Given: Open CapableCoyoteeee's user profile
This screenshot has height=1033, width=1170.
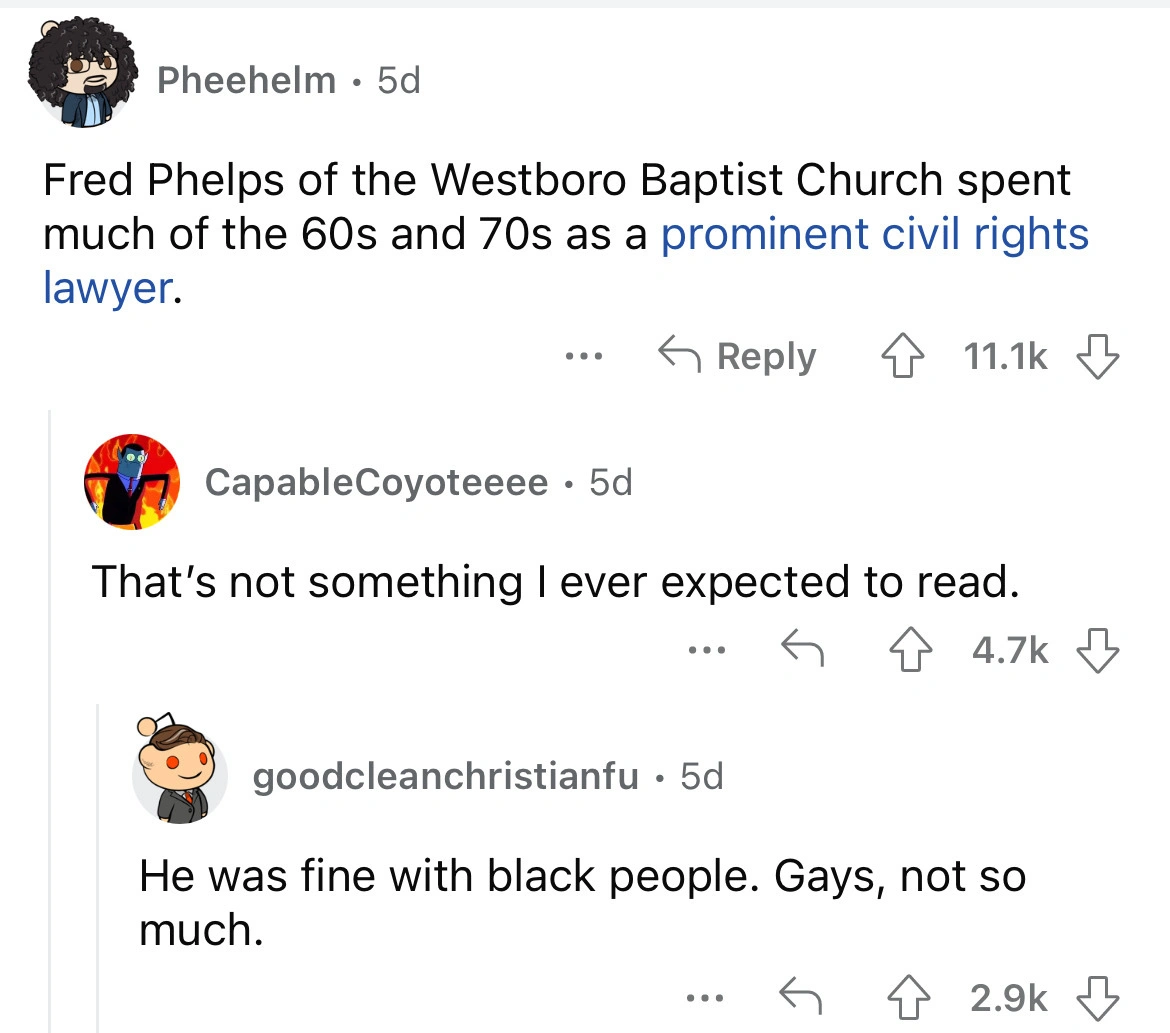Looking at the screenshot, I should pos(376,483).
